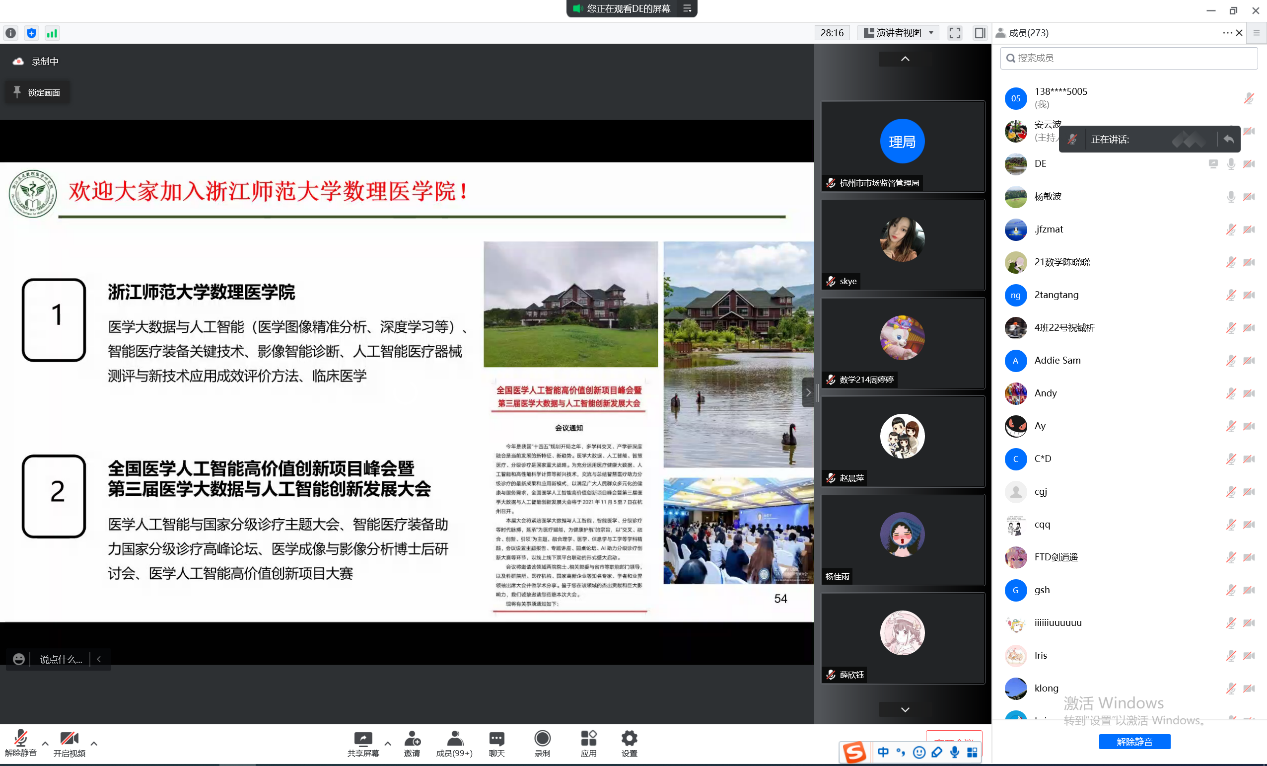Click the 解除静音 button in members panel
Viewport: 1267px width, 766px height.
tap(1134, 742)
